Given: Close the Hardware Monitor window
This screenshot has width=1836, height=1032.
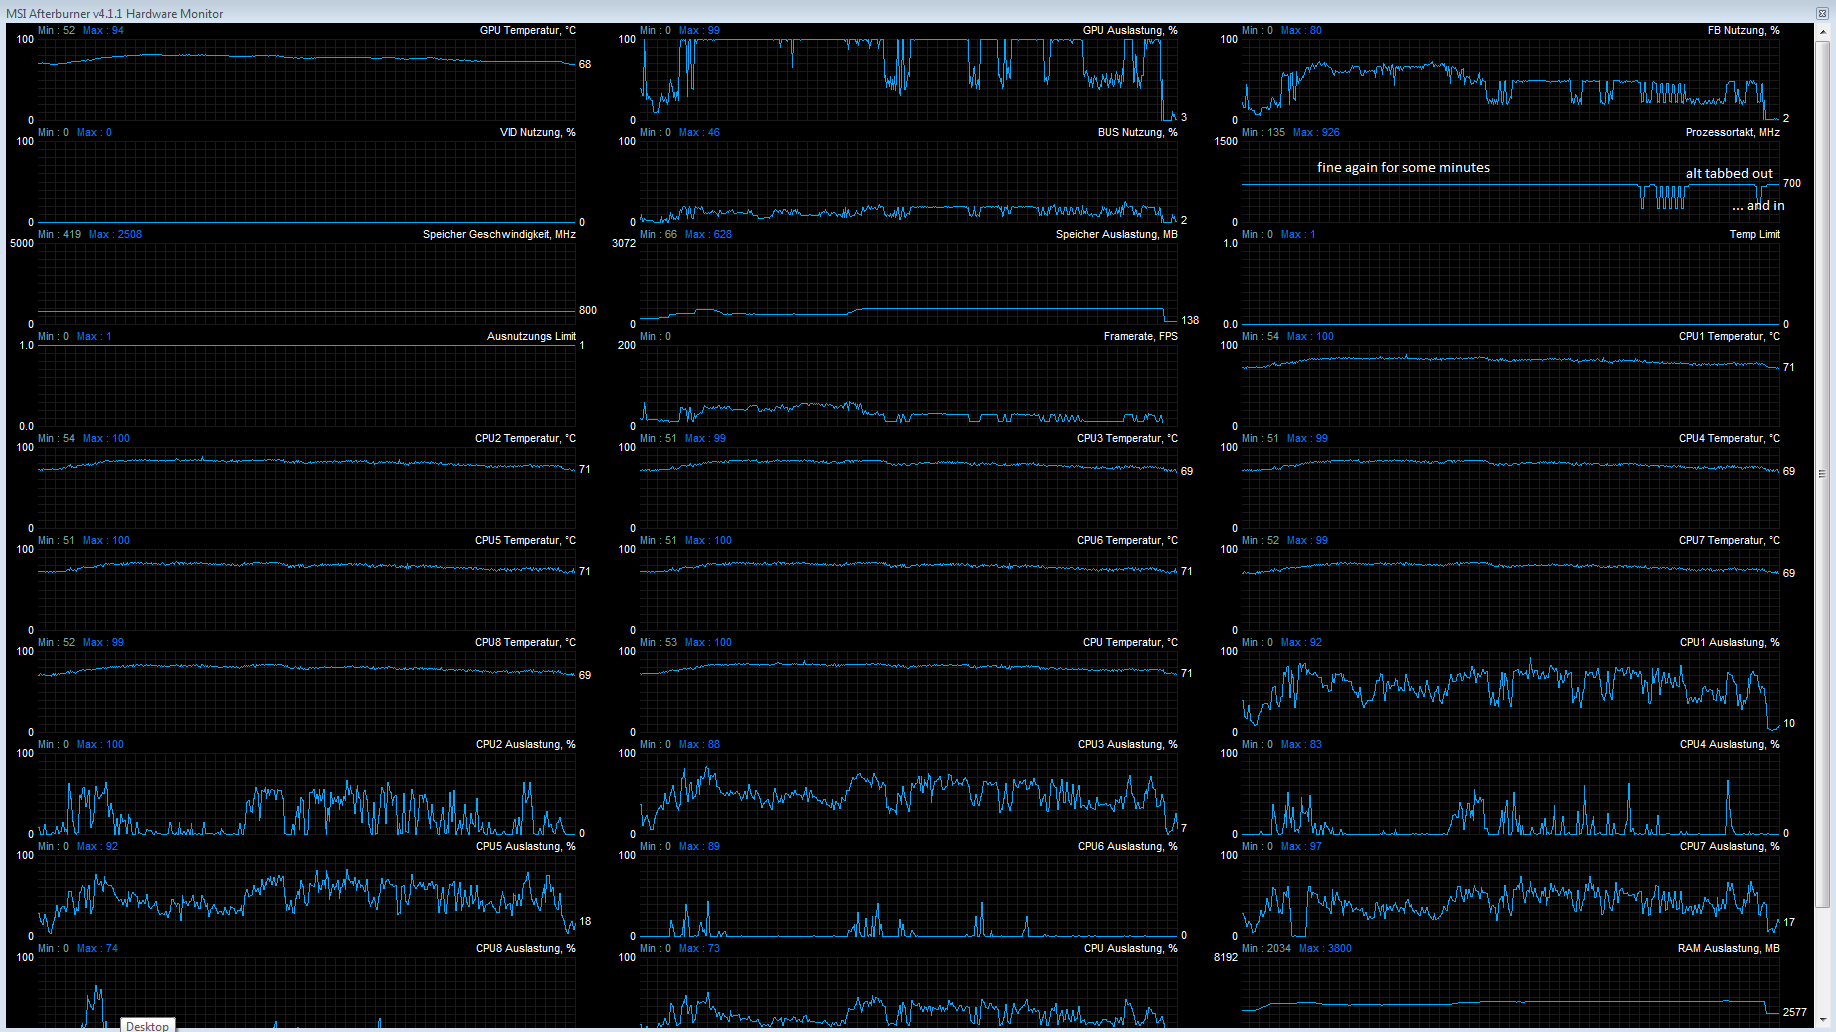Looking at the screenshot, I should 1822,13.
